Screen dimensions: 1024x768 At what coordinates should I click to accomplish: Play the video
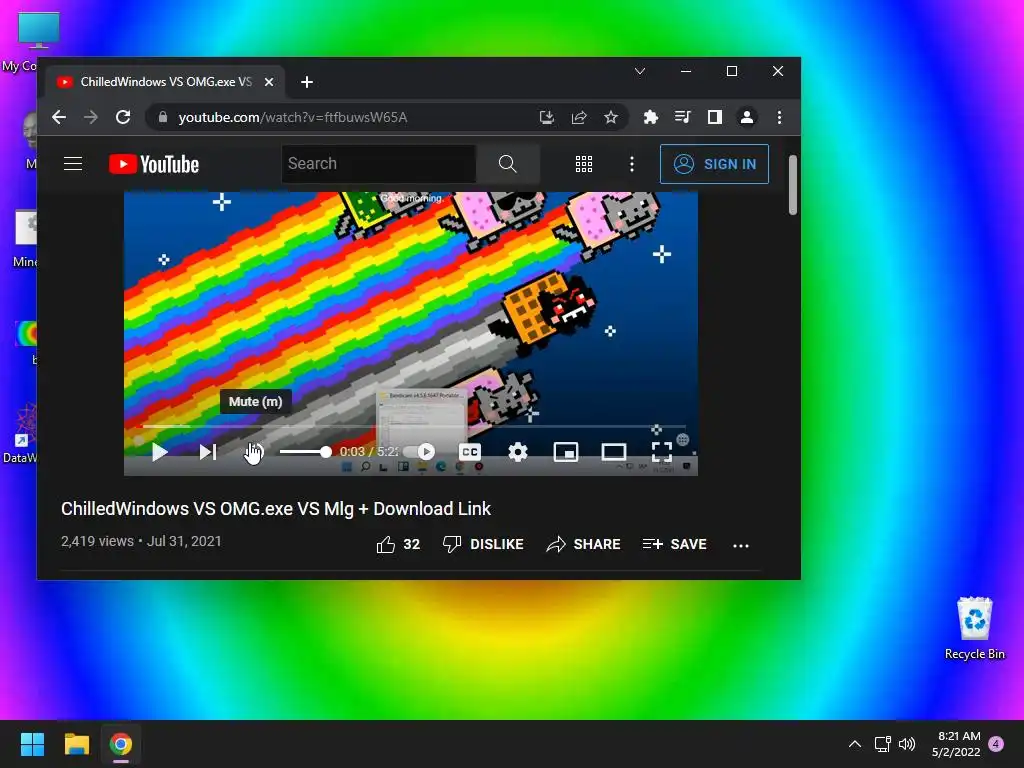coord(159,451)
